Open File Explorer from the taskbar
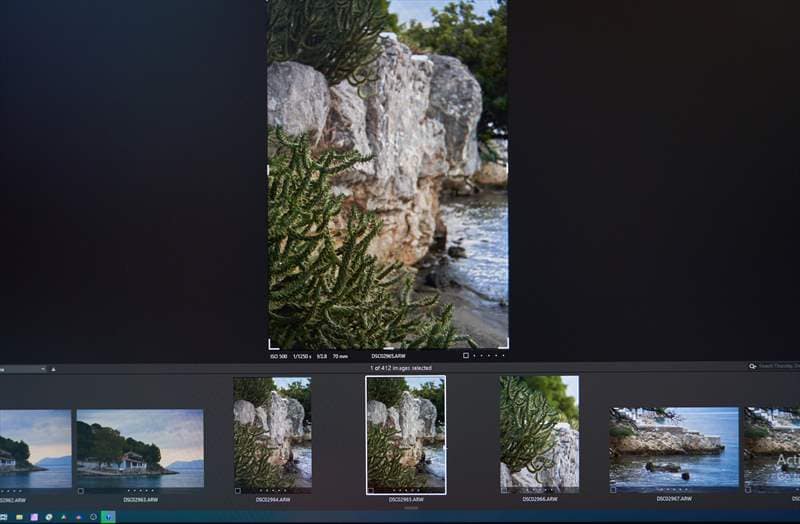Viewport: 800px width, 524px height. (19, 517)
